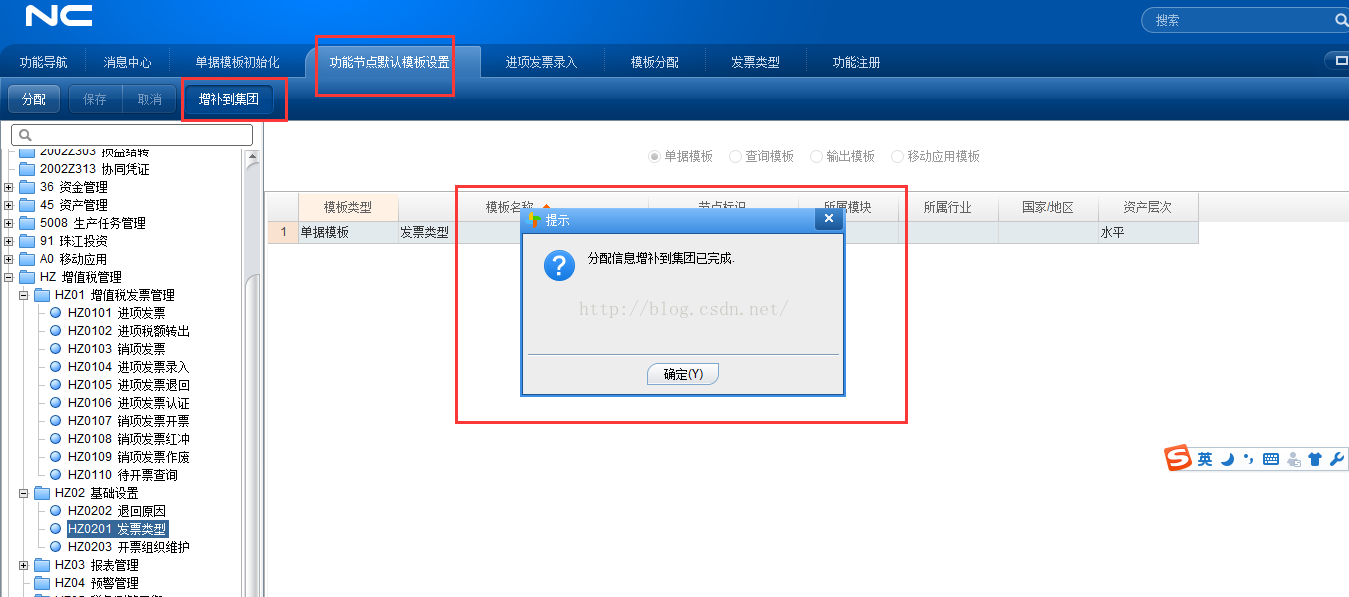This screenshot has height=597, width=1349.
Task: Select HZ0104 进项发票录入 tree item
Action: point(128,367)
